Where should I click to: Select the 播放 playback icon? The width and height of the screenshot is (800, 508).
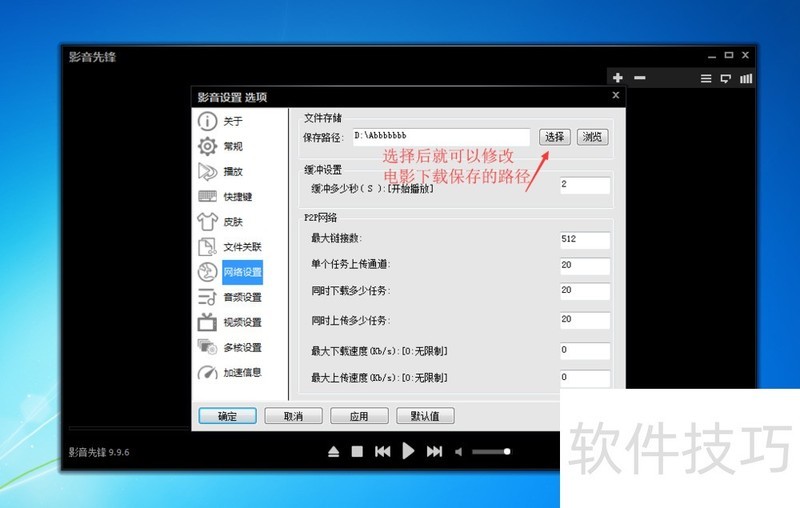[207, 171]
